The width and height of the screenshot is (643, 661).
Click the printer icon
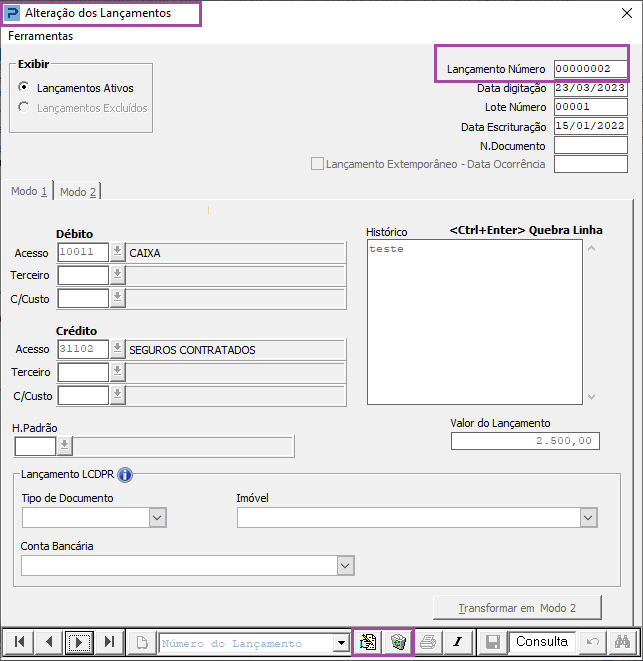[x=428, y=642]
